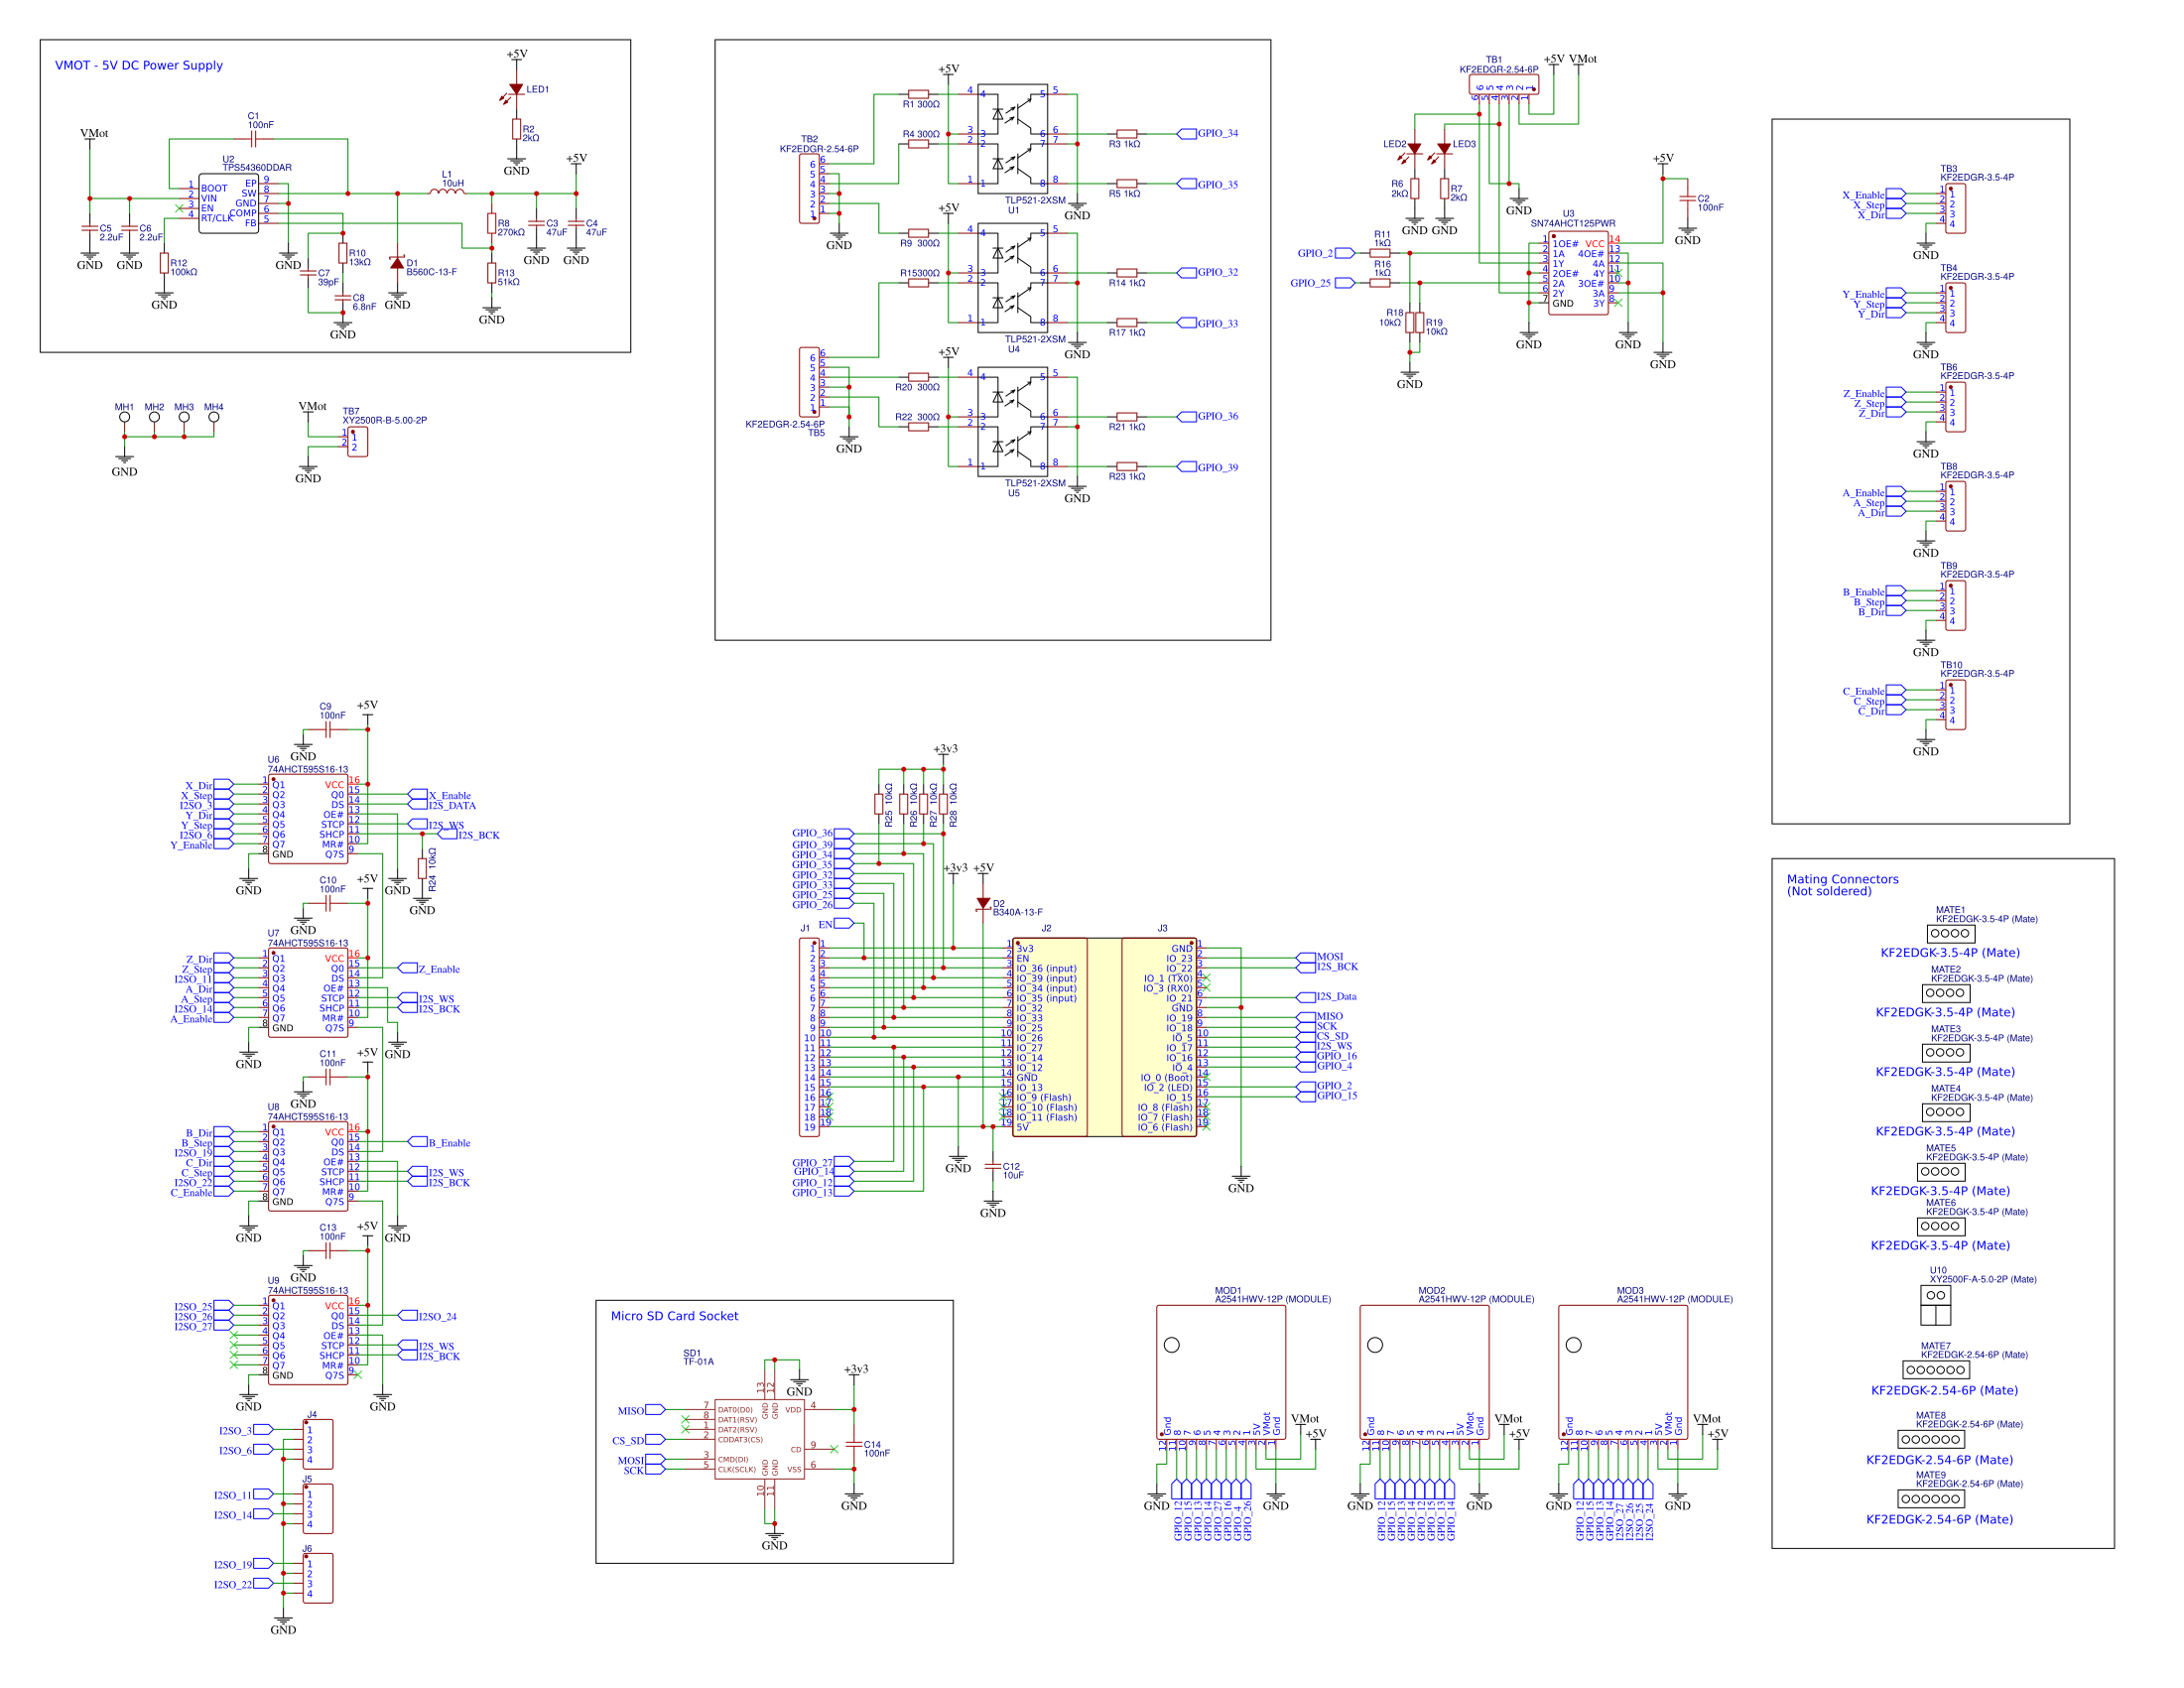Click the MATE9 6-pin connector symbol
The image size is (2184, 1688).
click(x=1931, y=1499)
